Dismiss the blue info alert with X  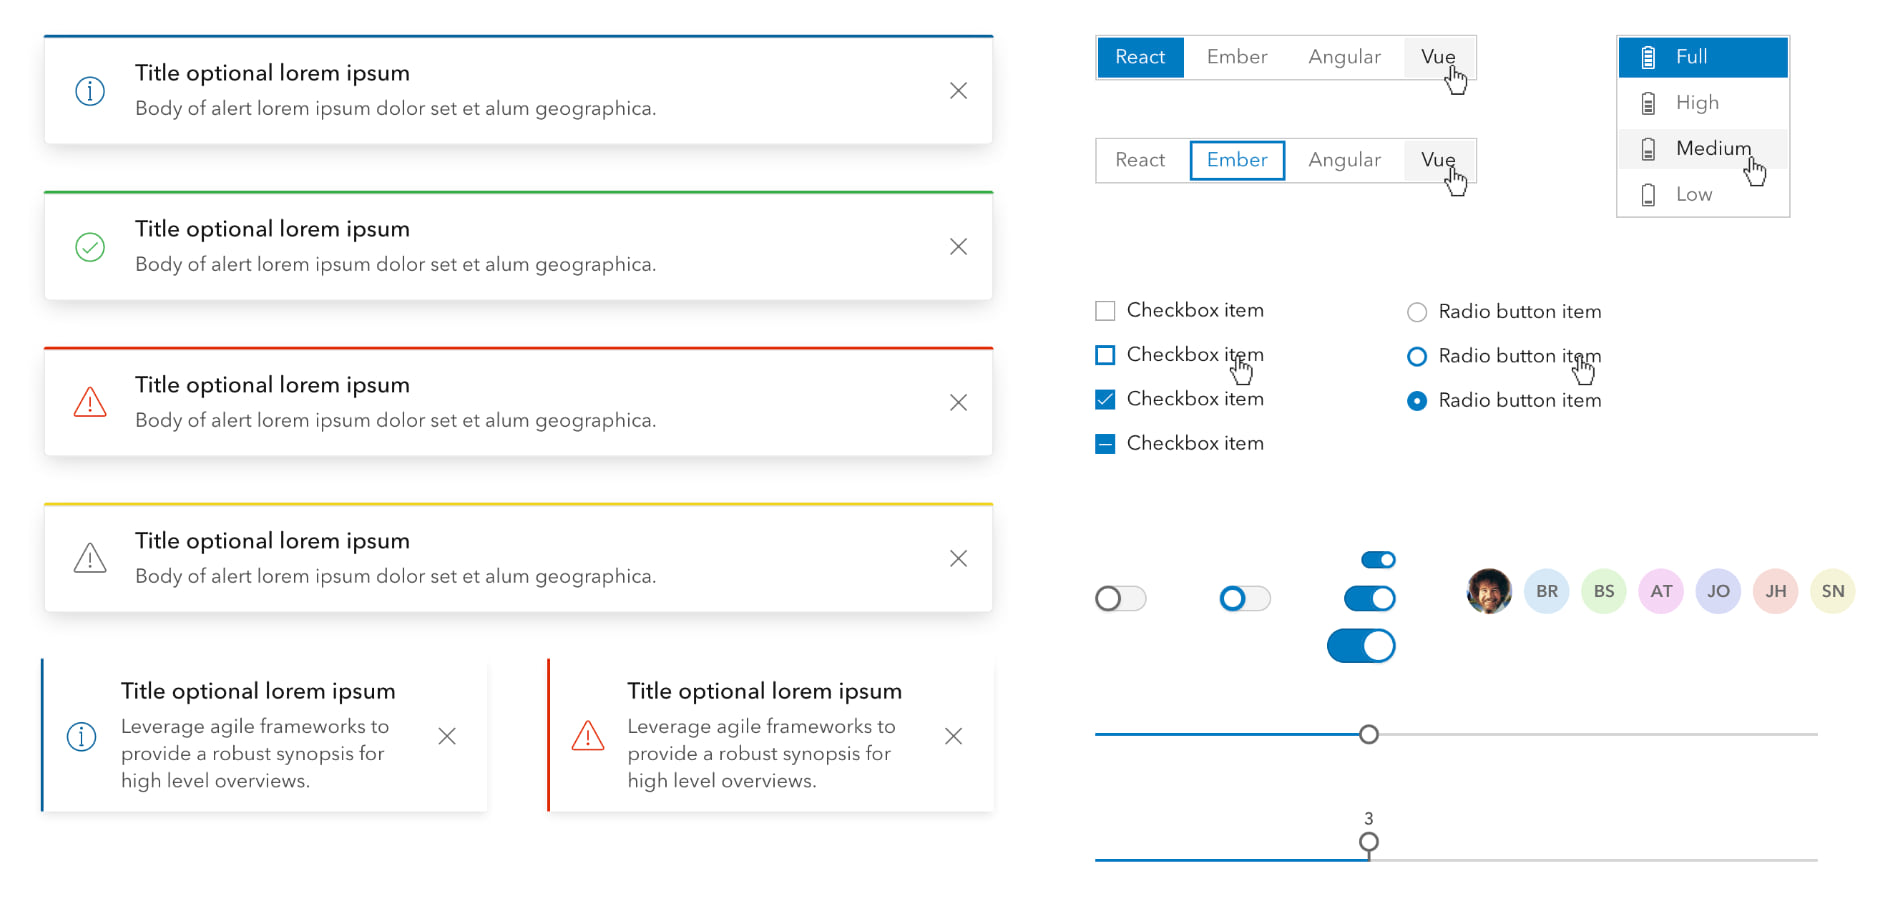point(958,91)
